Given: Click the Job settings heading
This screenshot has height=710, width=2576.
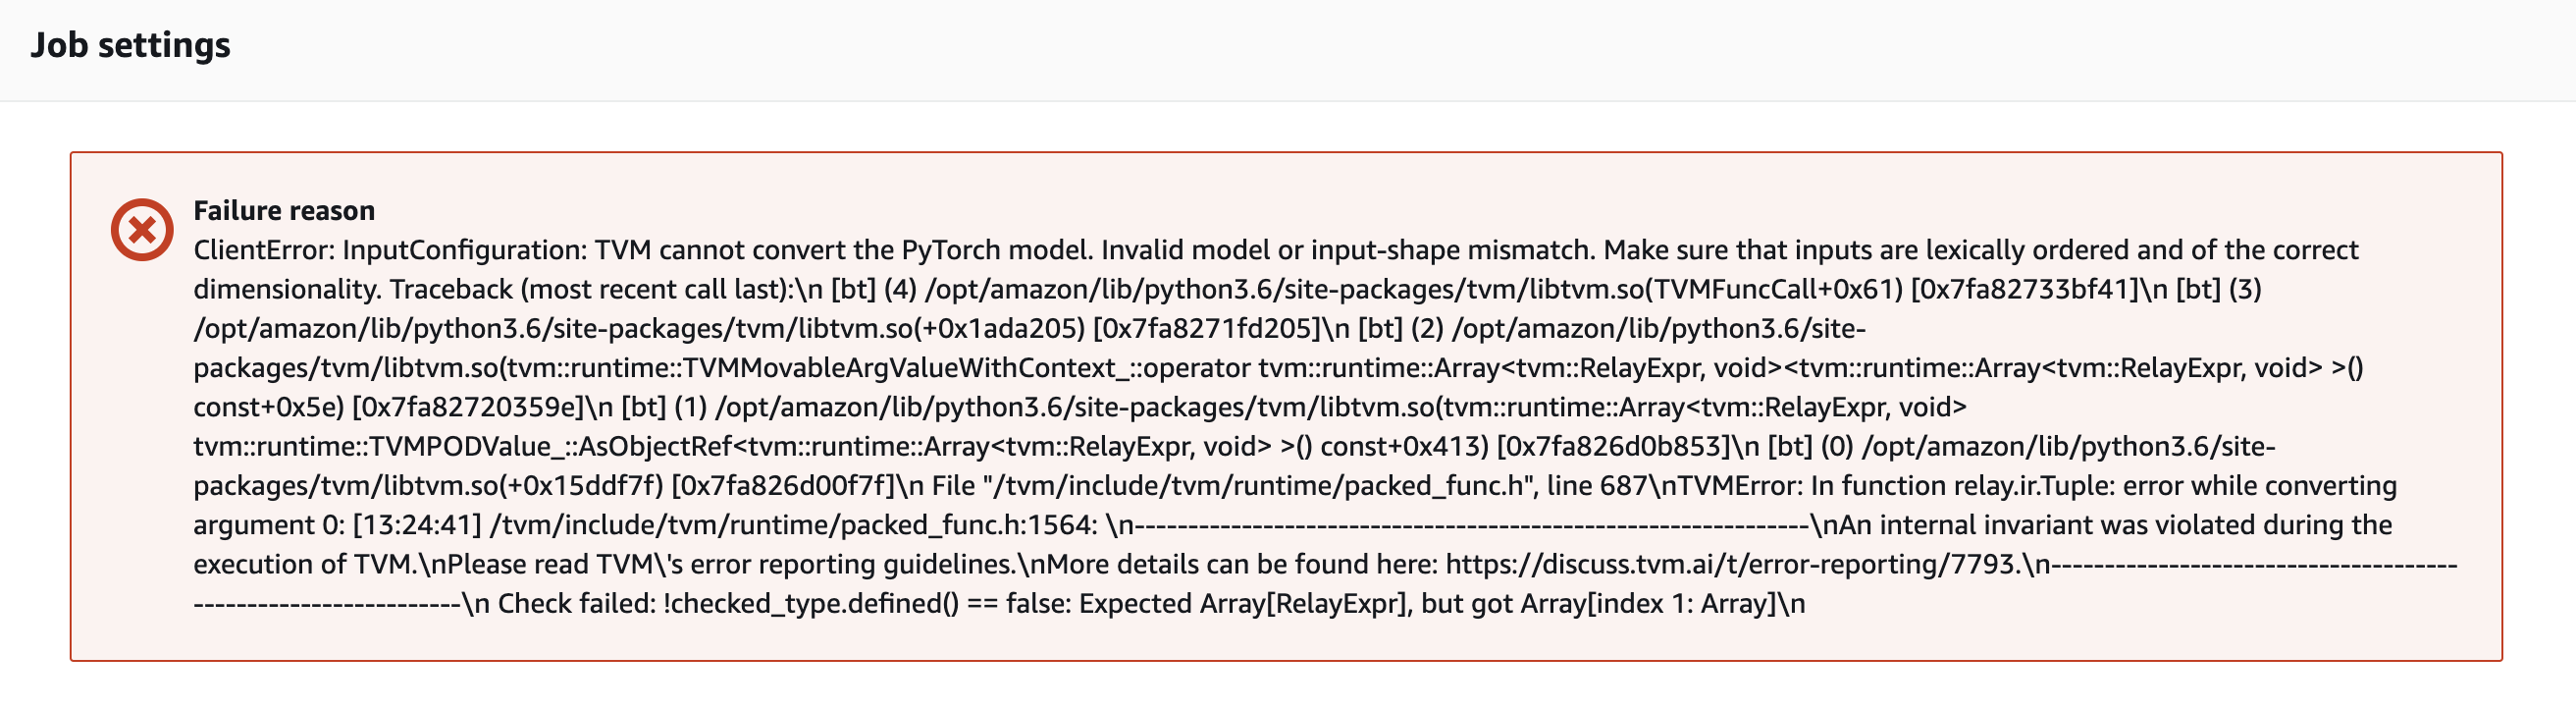Looking at the screenshot, I should pyautogui.click(x=128, y=44).
